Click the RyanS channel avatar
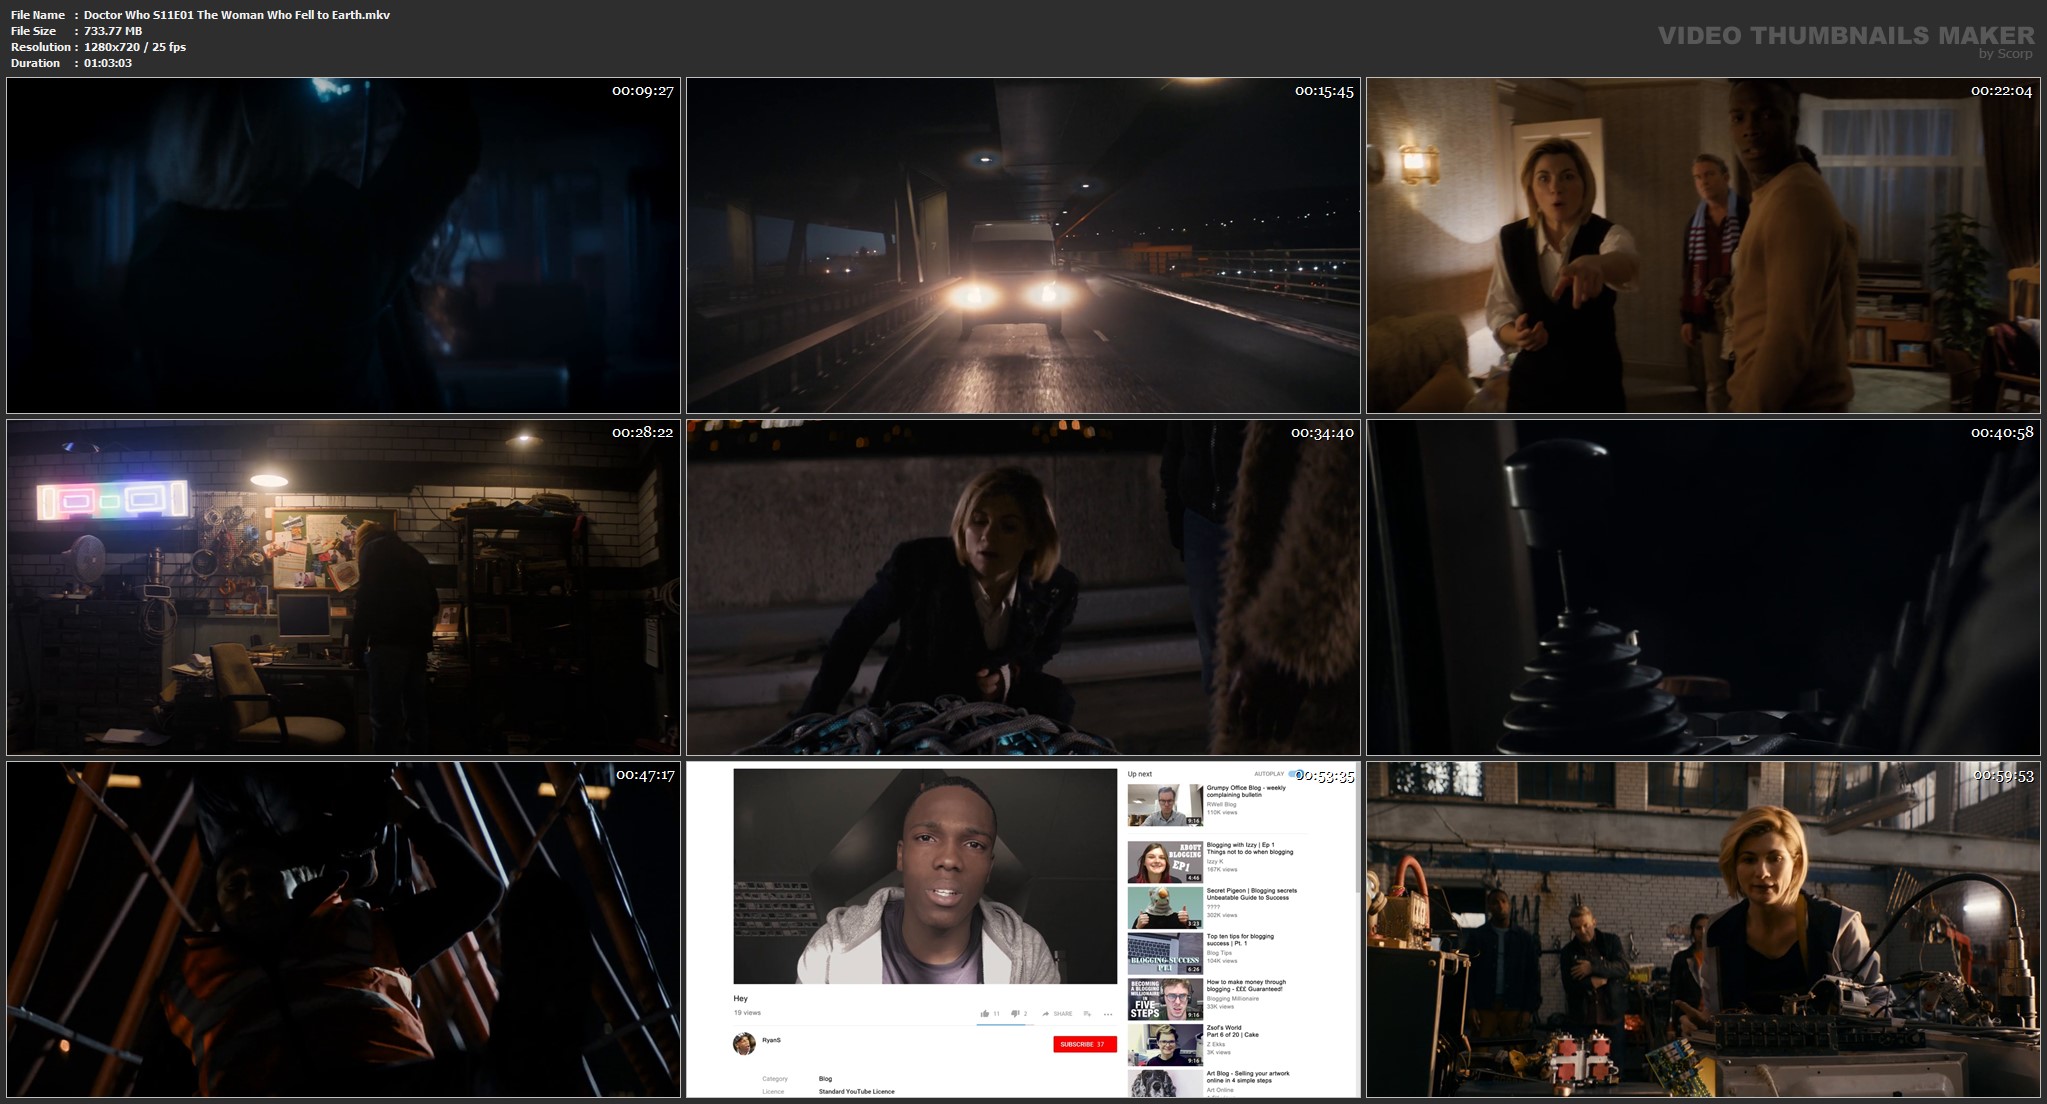This screenshot has width=2047, height=1104. (743, 1044)
